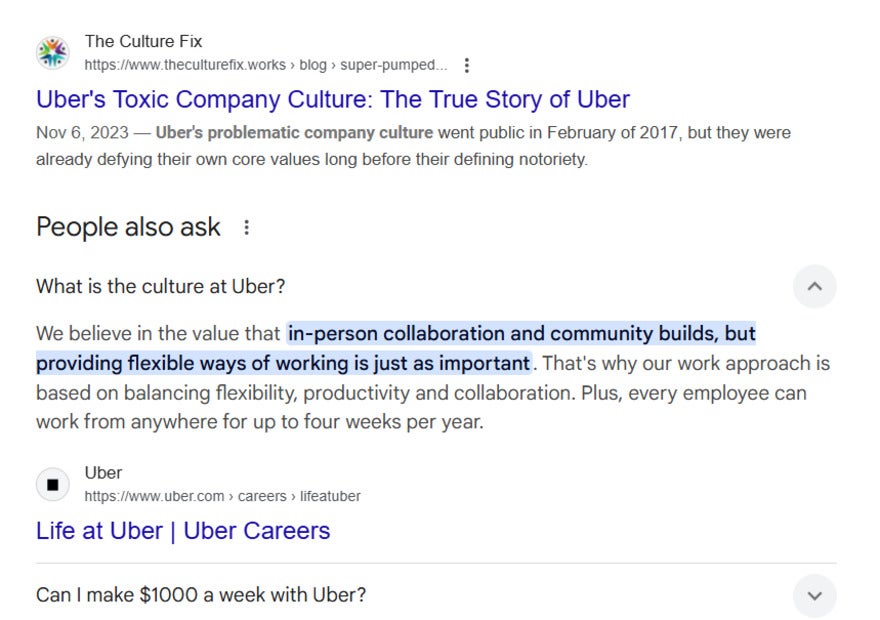Expand the $1000 a week question chevron
Screen dimensions: 880x620
pyautogui.click(x=814, y=596)
